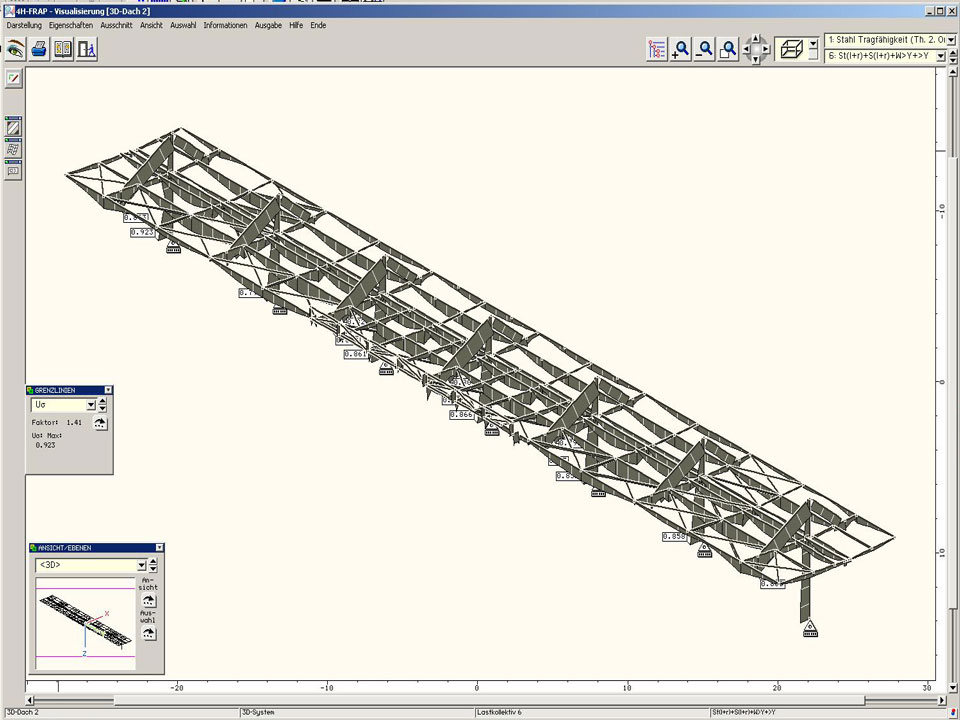Open the load combination St(l+r) dropdown
Viewport: 960px width, 720px height.
pyautogui.click(x=941, y=57)
